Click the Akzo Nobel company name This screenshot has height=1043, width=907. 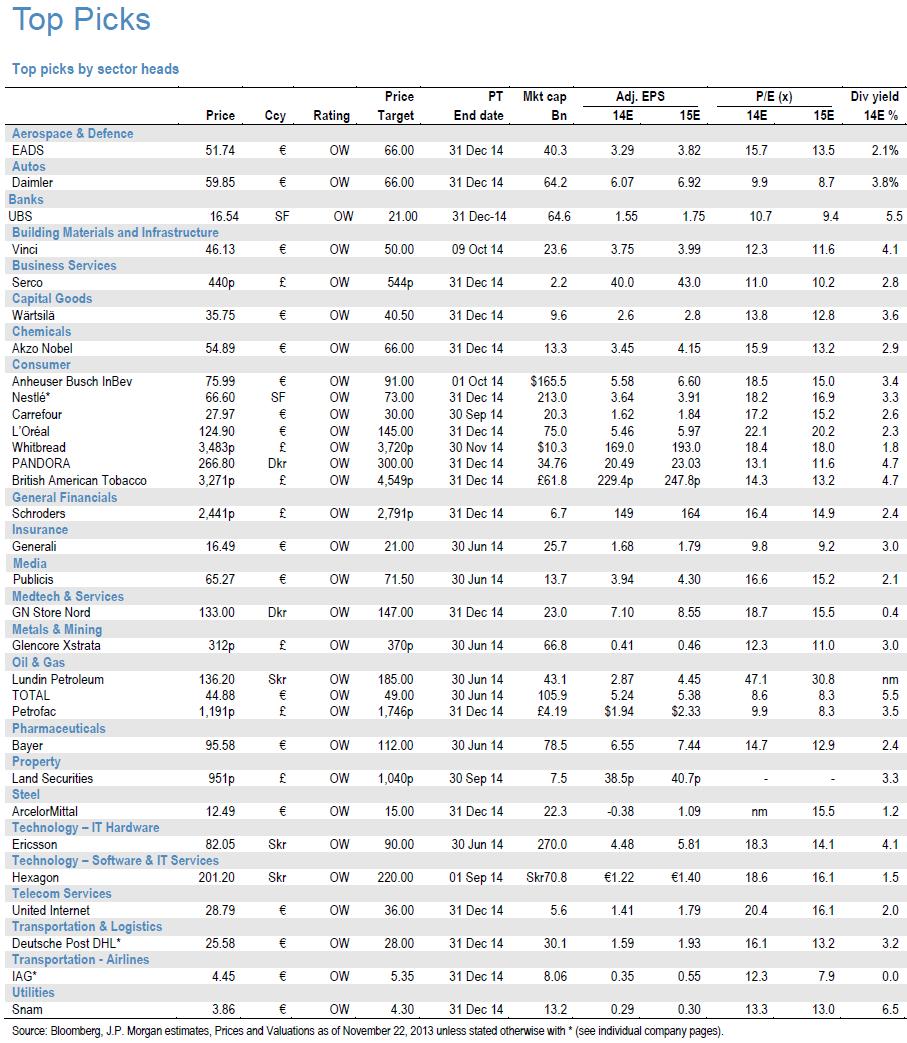tap(43, 349)
